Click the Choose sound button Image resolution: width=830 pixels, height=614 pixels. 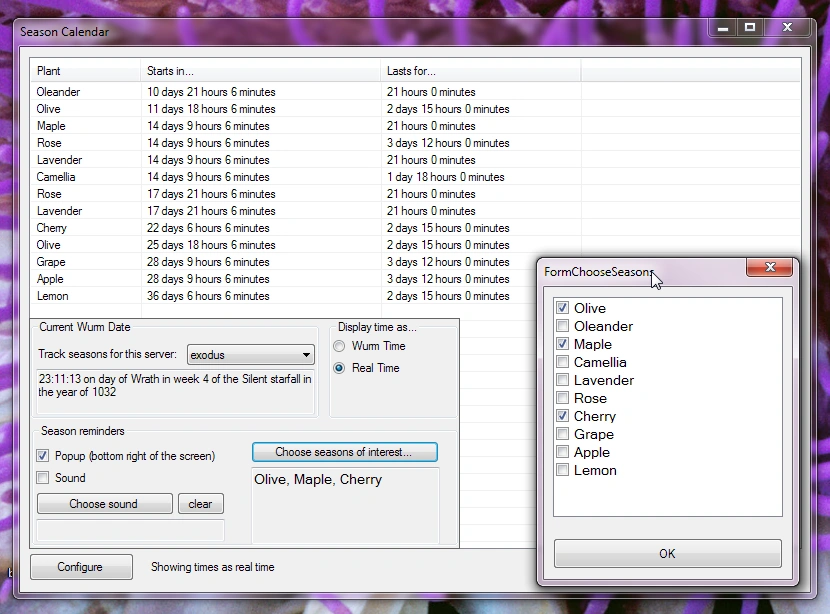click(104, 504)
